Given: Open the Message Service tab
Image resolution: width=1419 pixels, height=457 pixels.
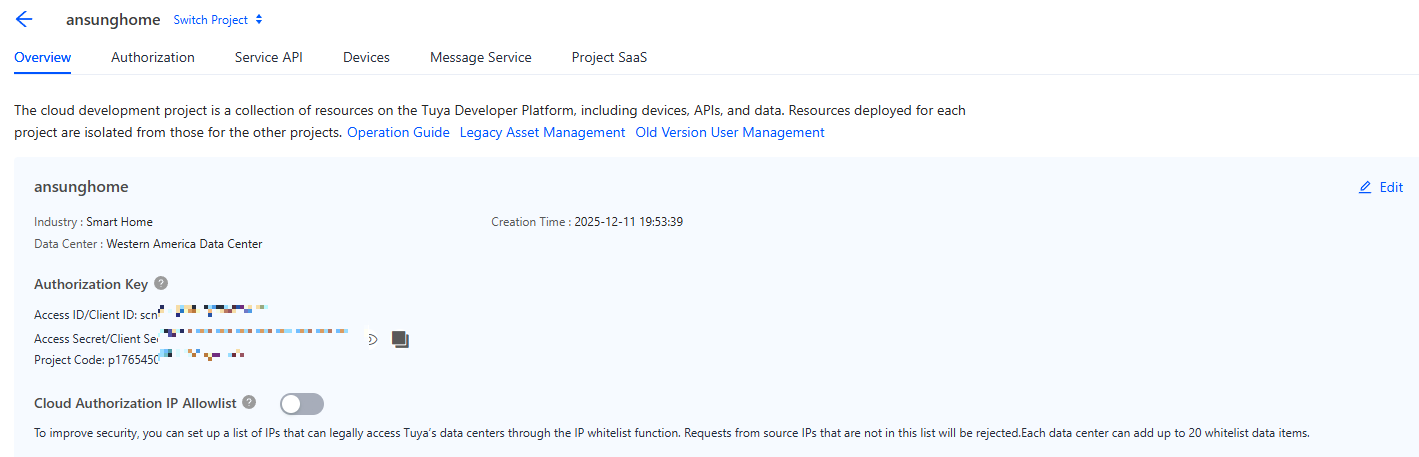Looking at the screenshot, I should pyautogui.click(x=481, y=57).
